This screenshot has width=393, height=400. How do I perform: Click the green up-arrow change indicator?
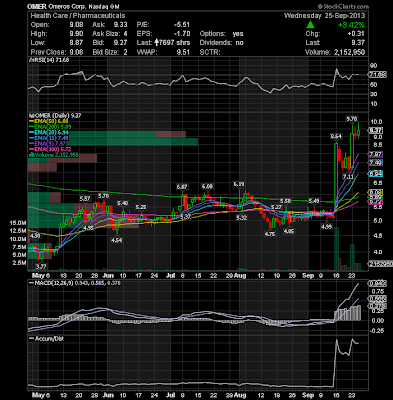tap(310, 24)
